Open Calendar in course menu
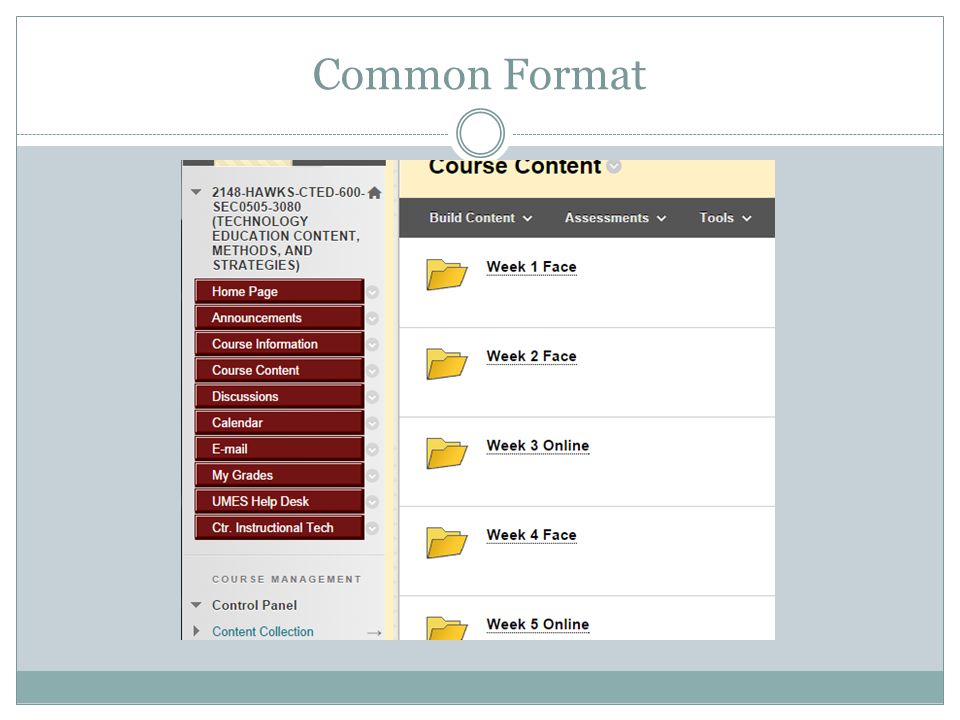960x720 pixels. click(279, 423)
